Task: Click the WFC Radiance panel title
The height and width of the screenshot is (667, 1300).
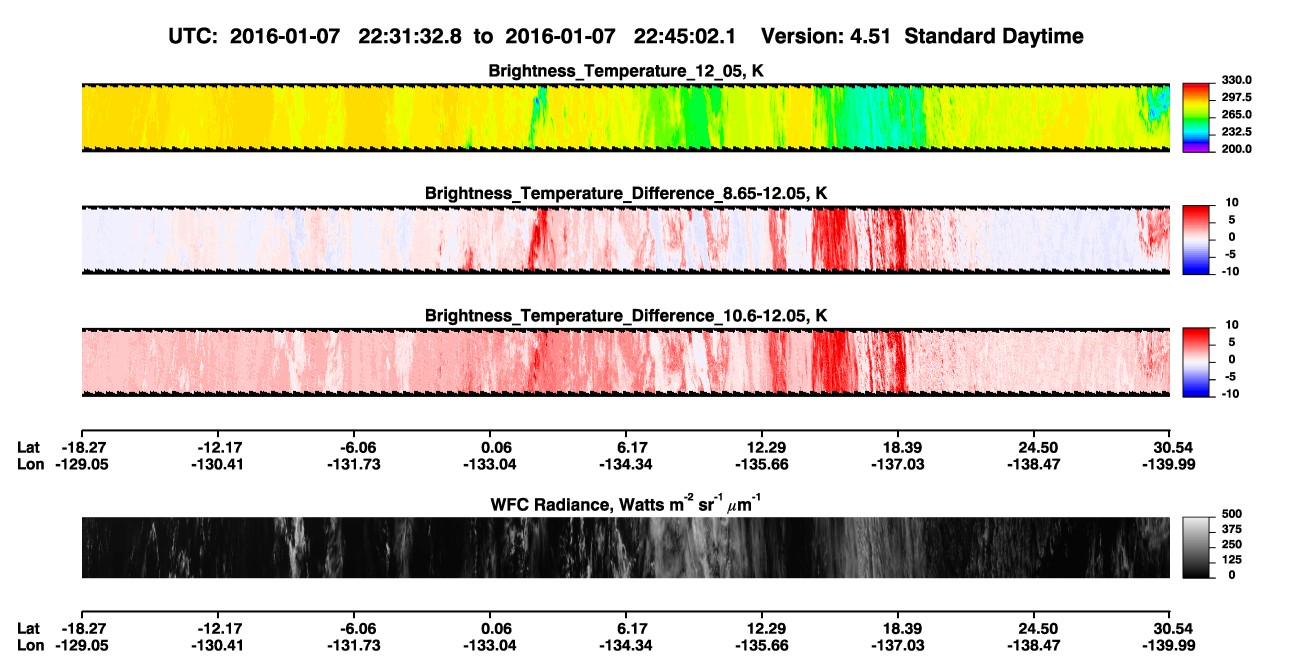Action: pyautogui.click(x=626, y=504)
